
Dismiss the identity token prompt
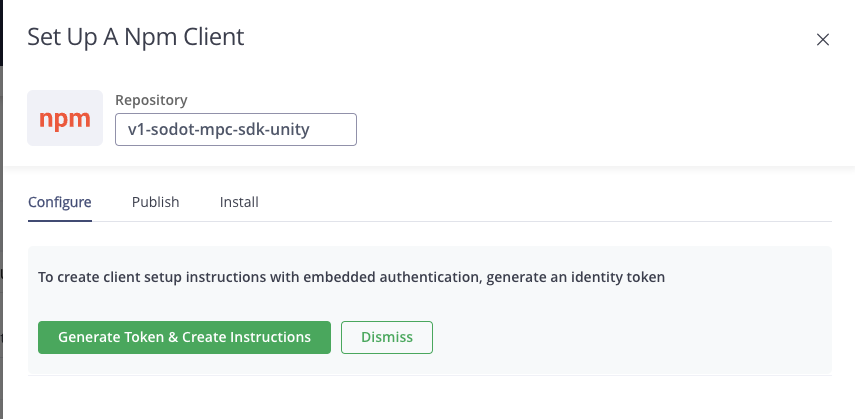pos(387,337)
